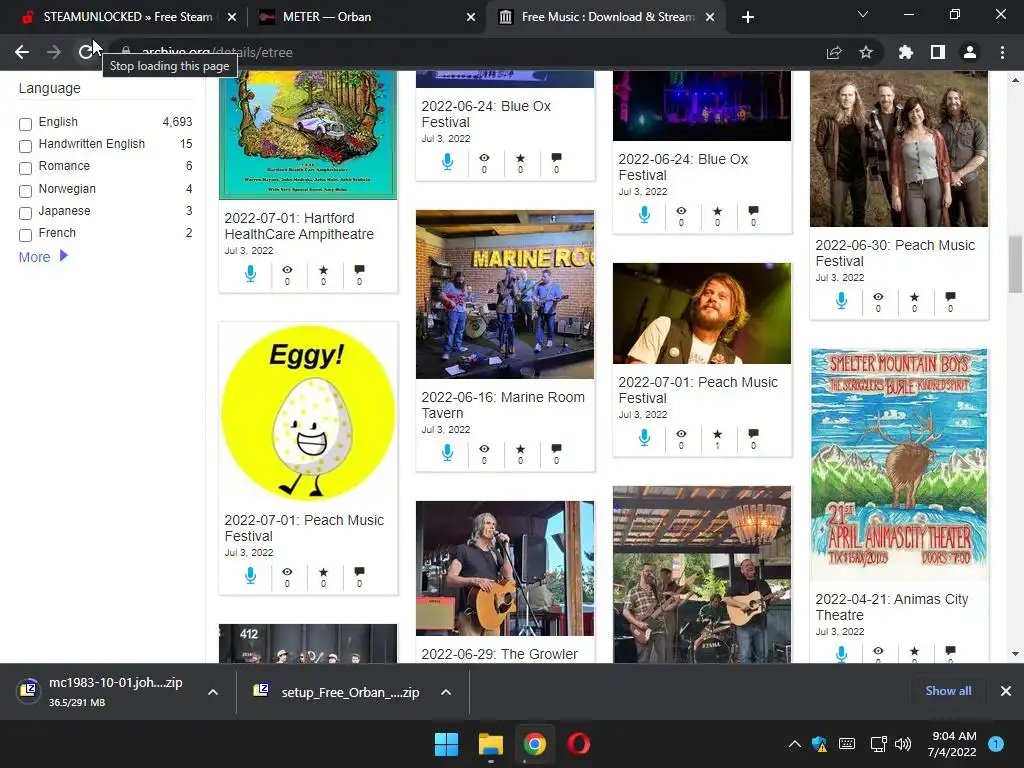This screenshot has height=768, width=1024.
Task: Open 2022-06-30: Peach Music Festival title link
Action: coord(895,253)
